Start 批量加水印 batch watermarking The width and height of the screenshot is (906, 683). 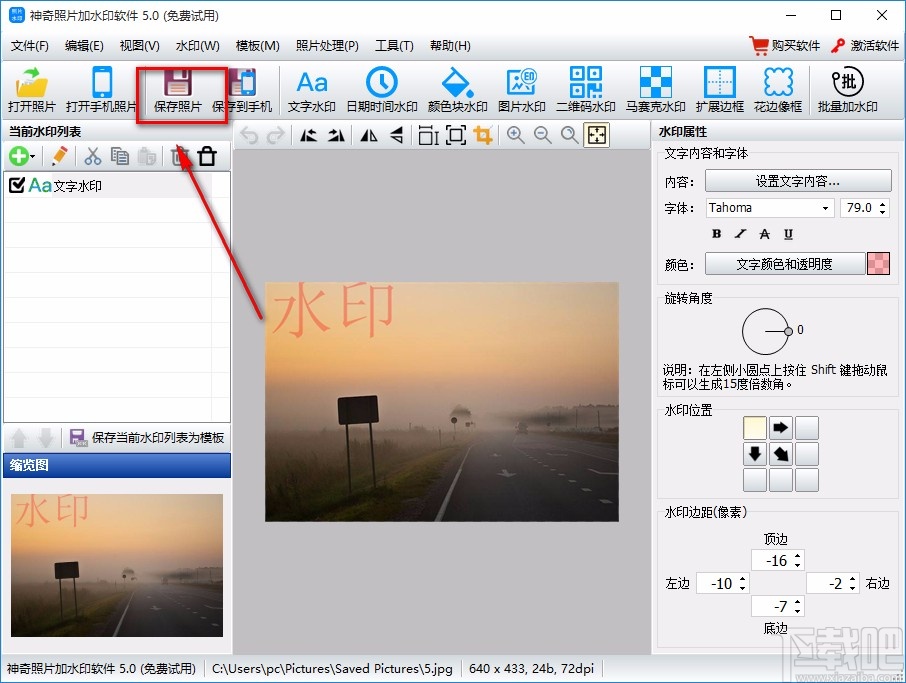847,90
